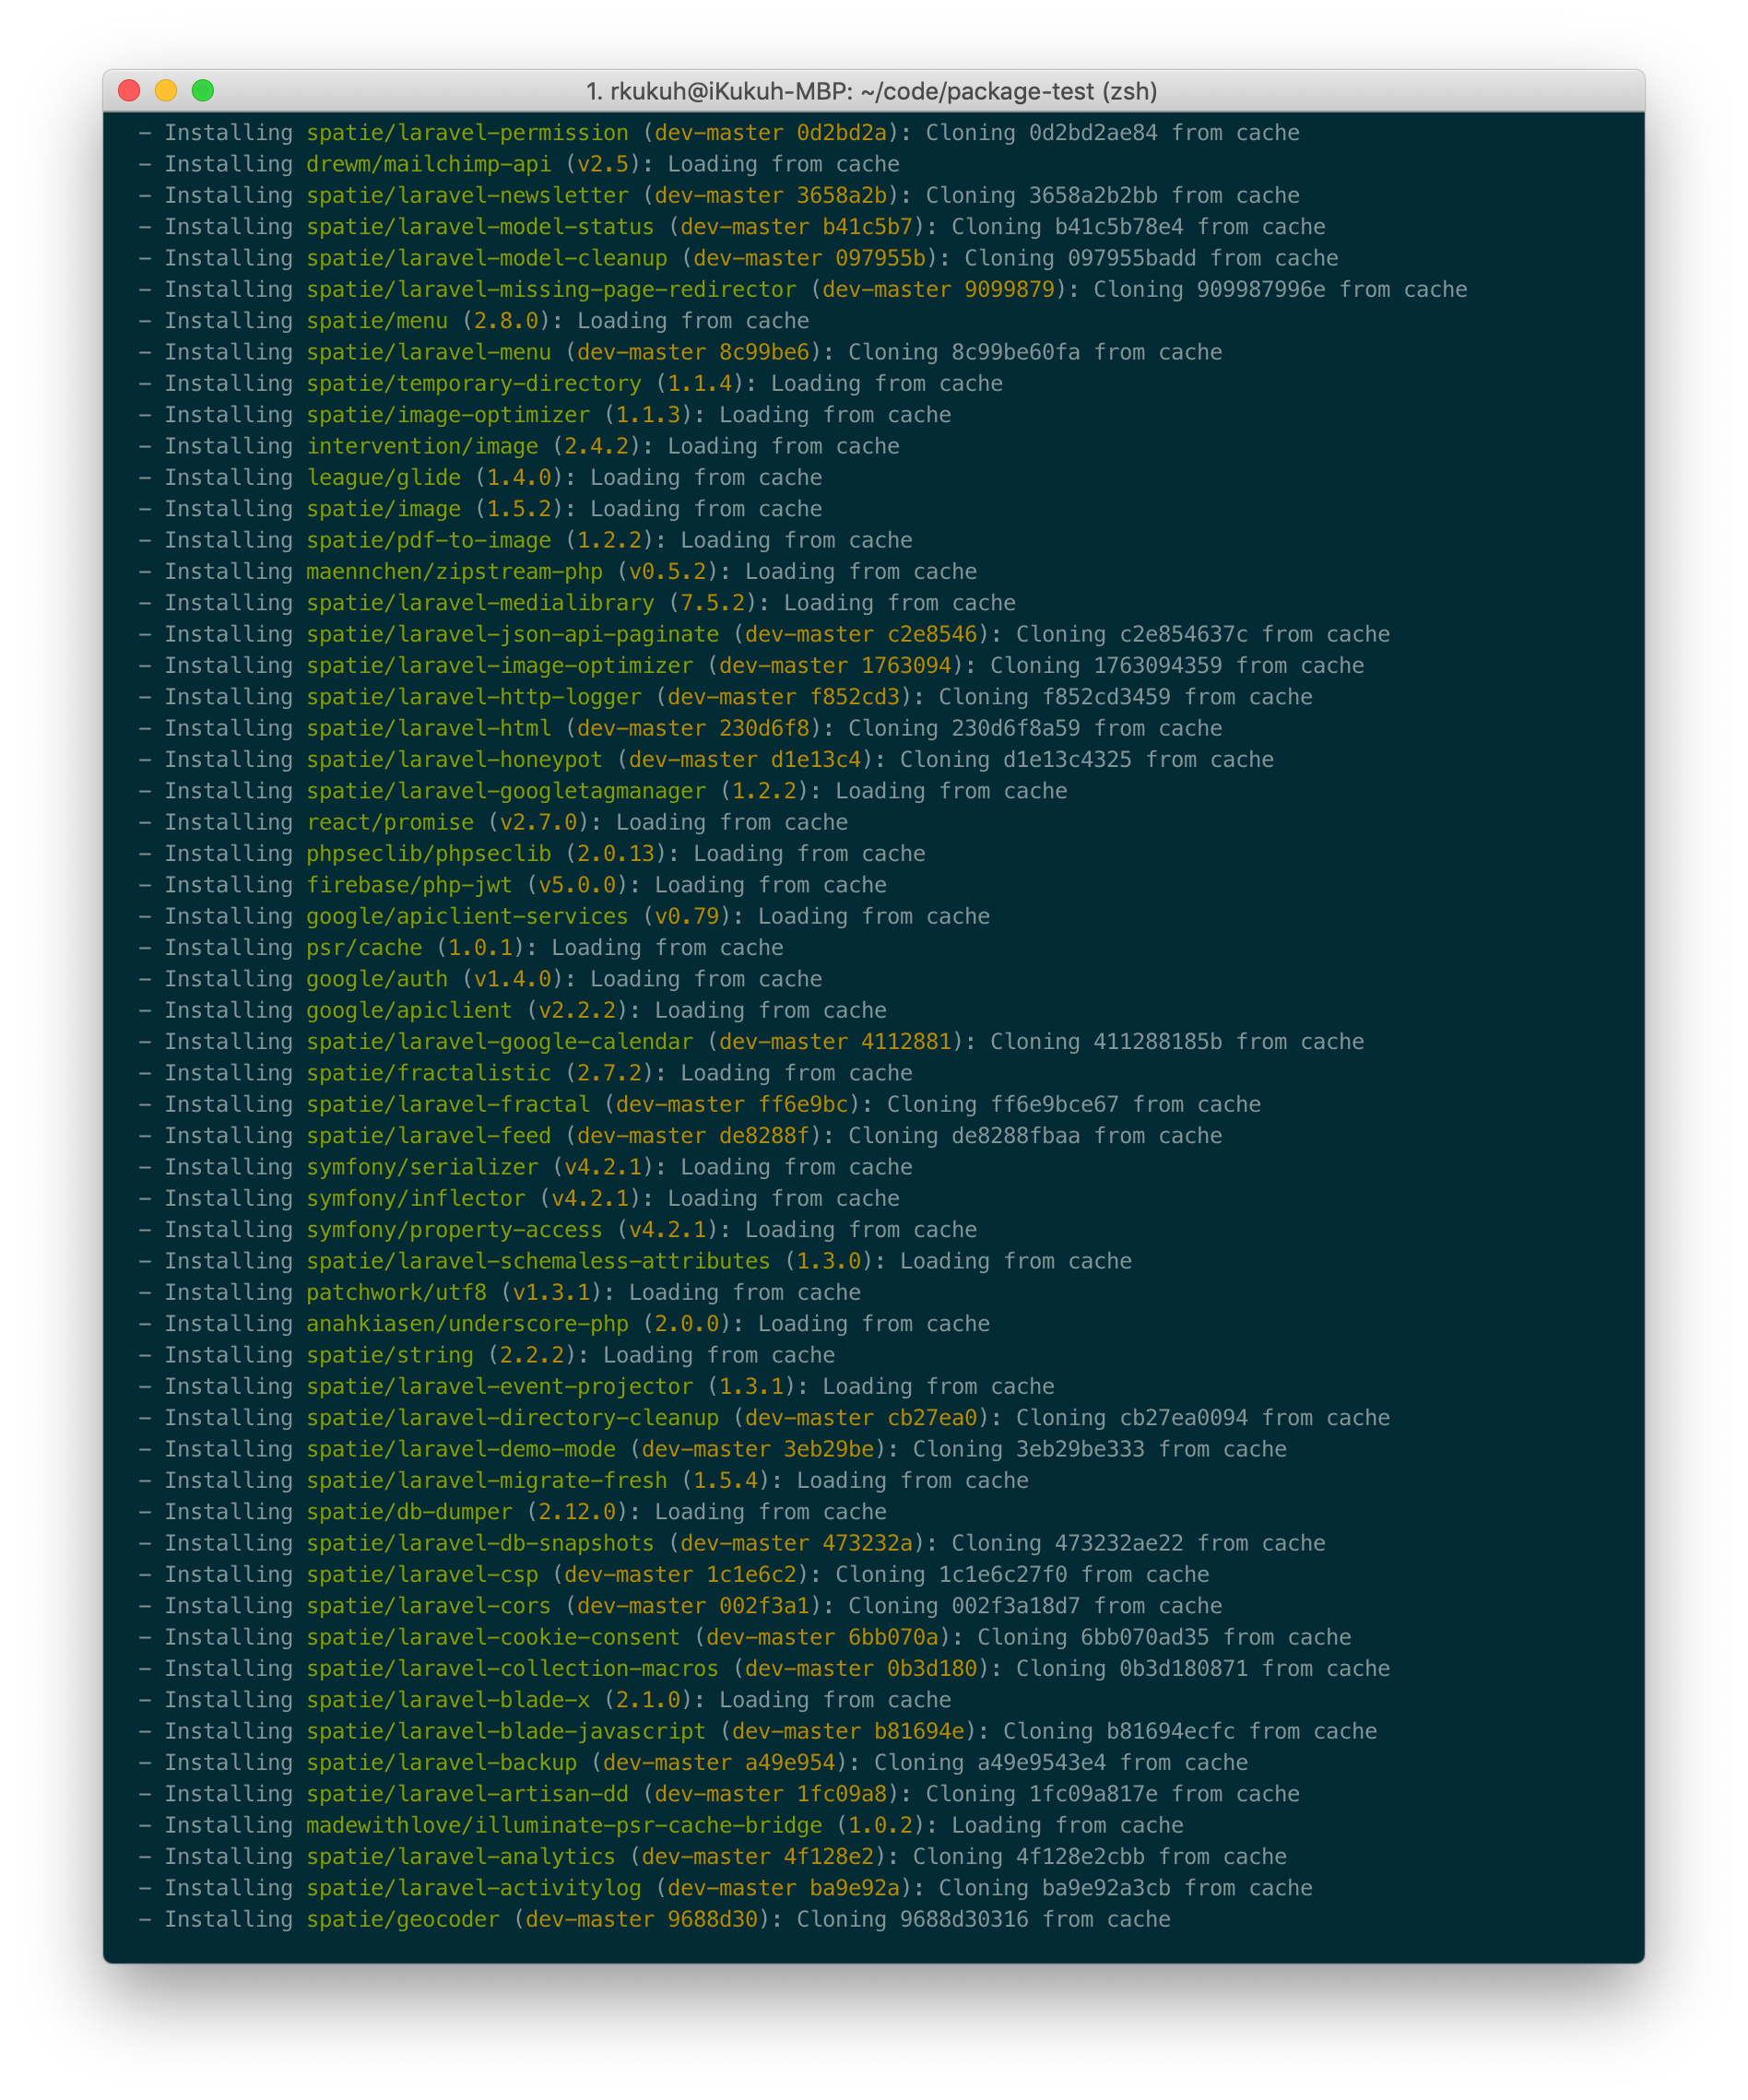The height and width of the screenshot is (2100, 1748).
Task: Click 'spatie/laravel-image-optimizer' package
Action: tap(500, 666)
